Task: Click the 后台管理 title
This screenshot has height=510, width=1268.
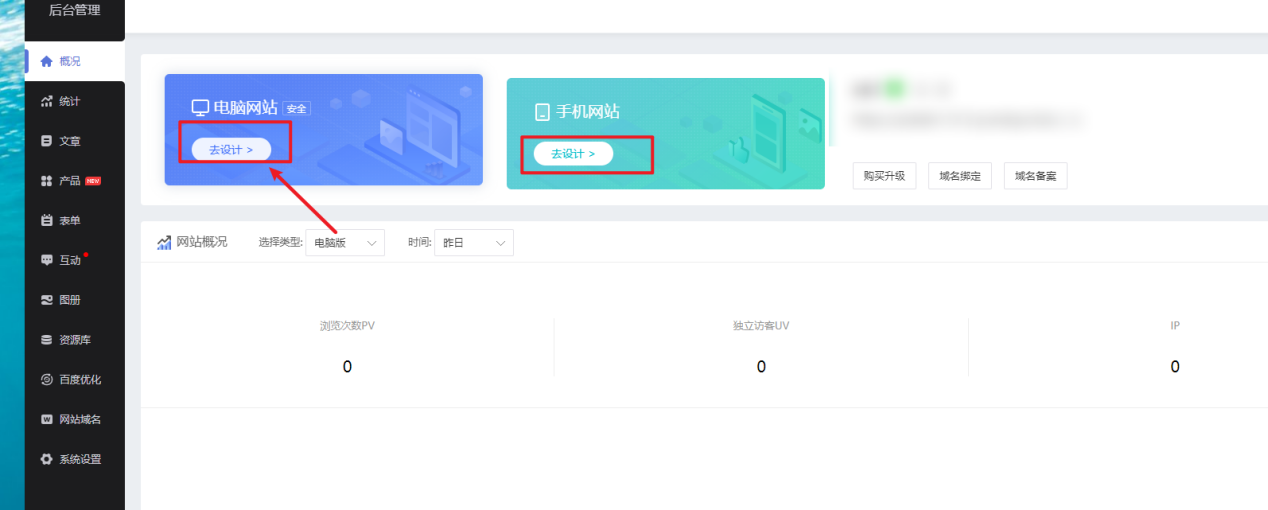Action: [x=75, y=11]
